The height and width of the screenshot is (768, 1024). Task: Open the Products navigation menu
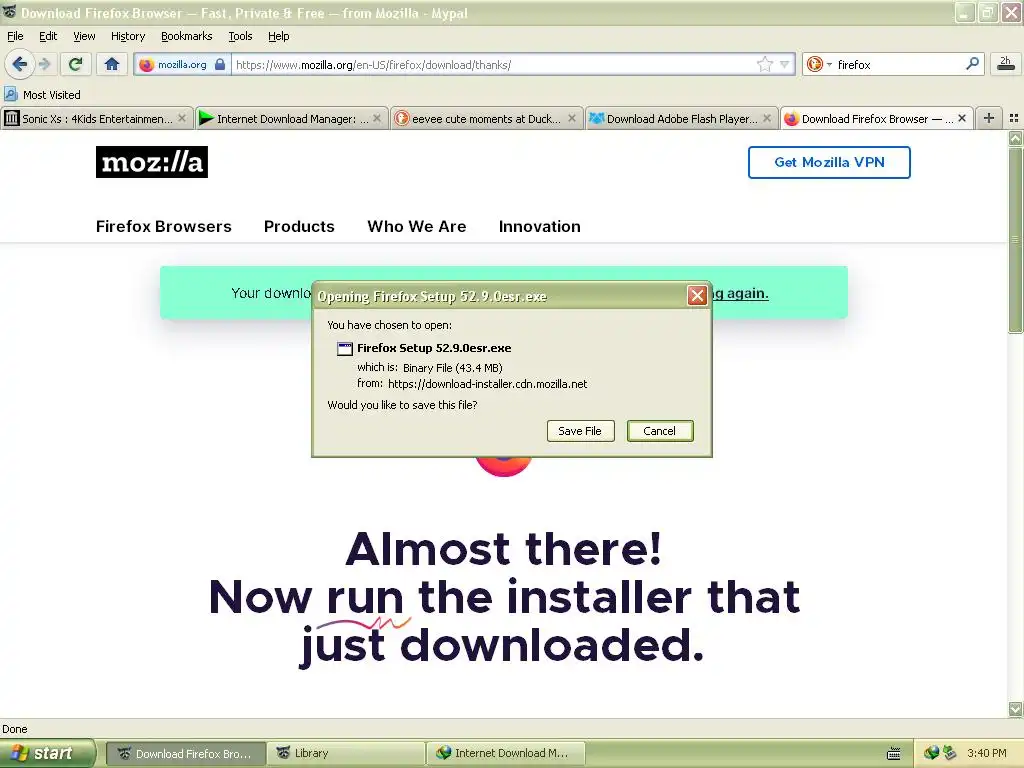click(x=299, y=227)
